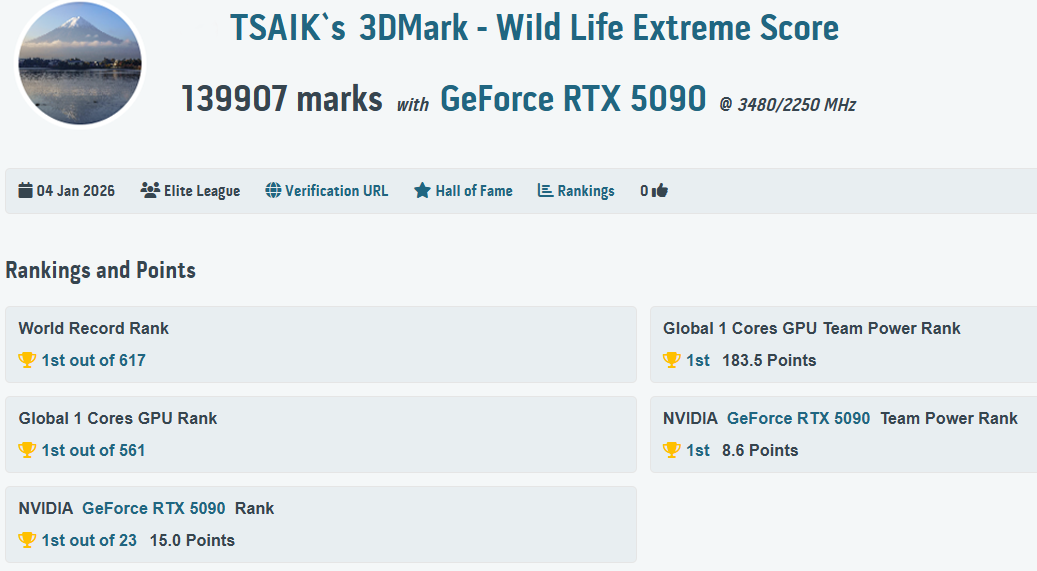
Task: Open the "1st out of 617" world record ranking
Action: [93, 360]
